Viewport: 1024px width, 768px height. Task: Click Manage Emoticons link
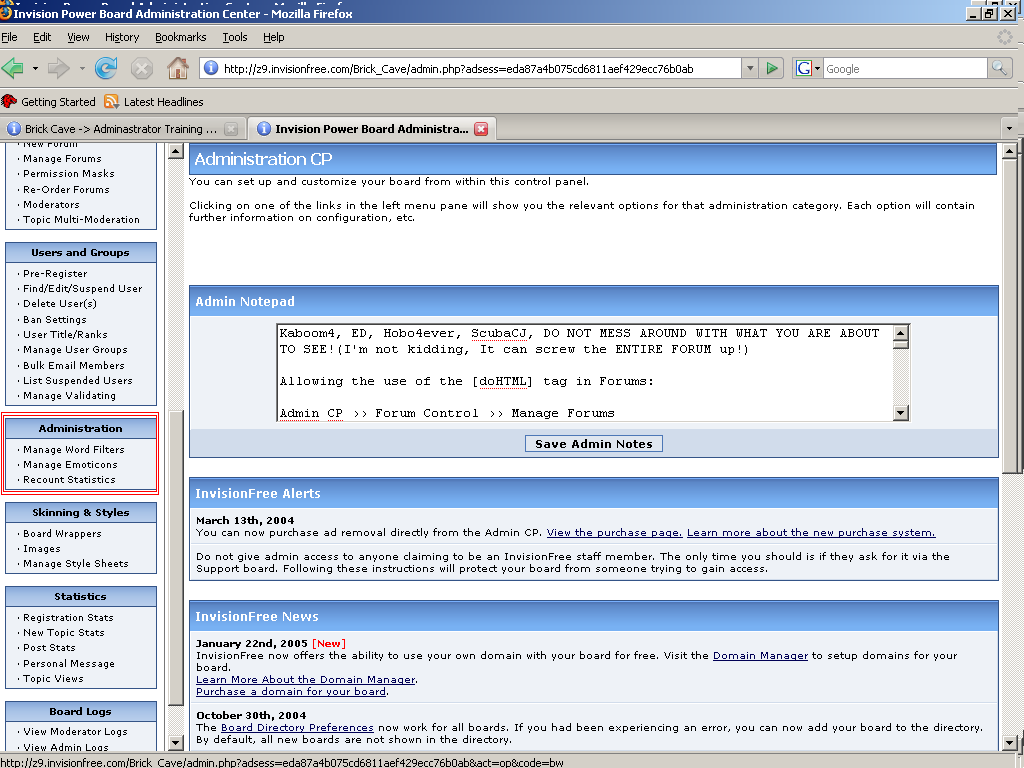[70, 465]
